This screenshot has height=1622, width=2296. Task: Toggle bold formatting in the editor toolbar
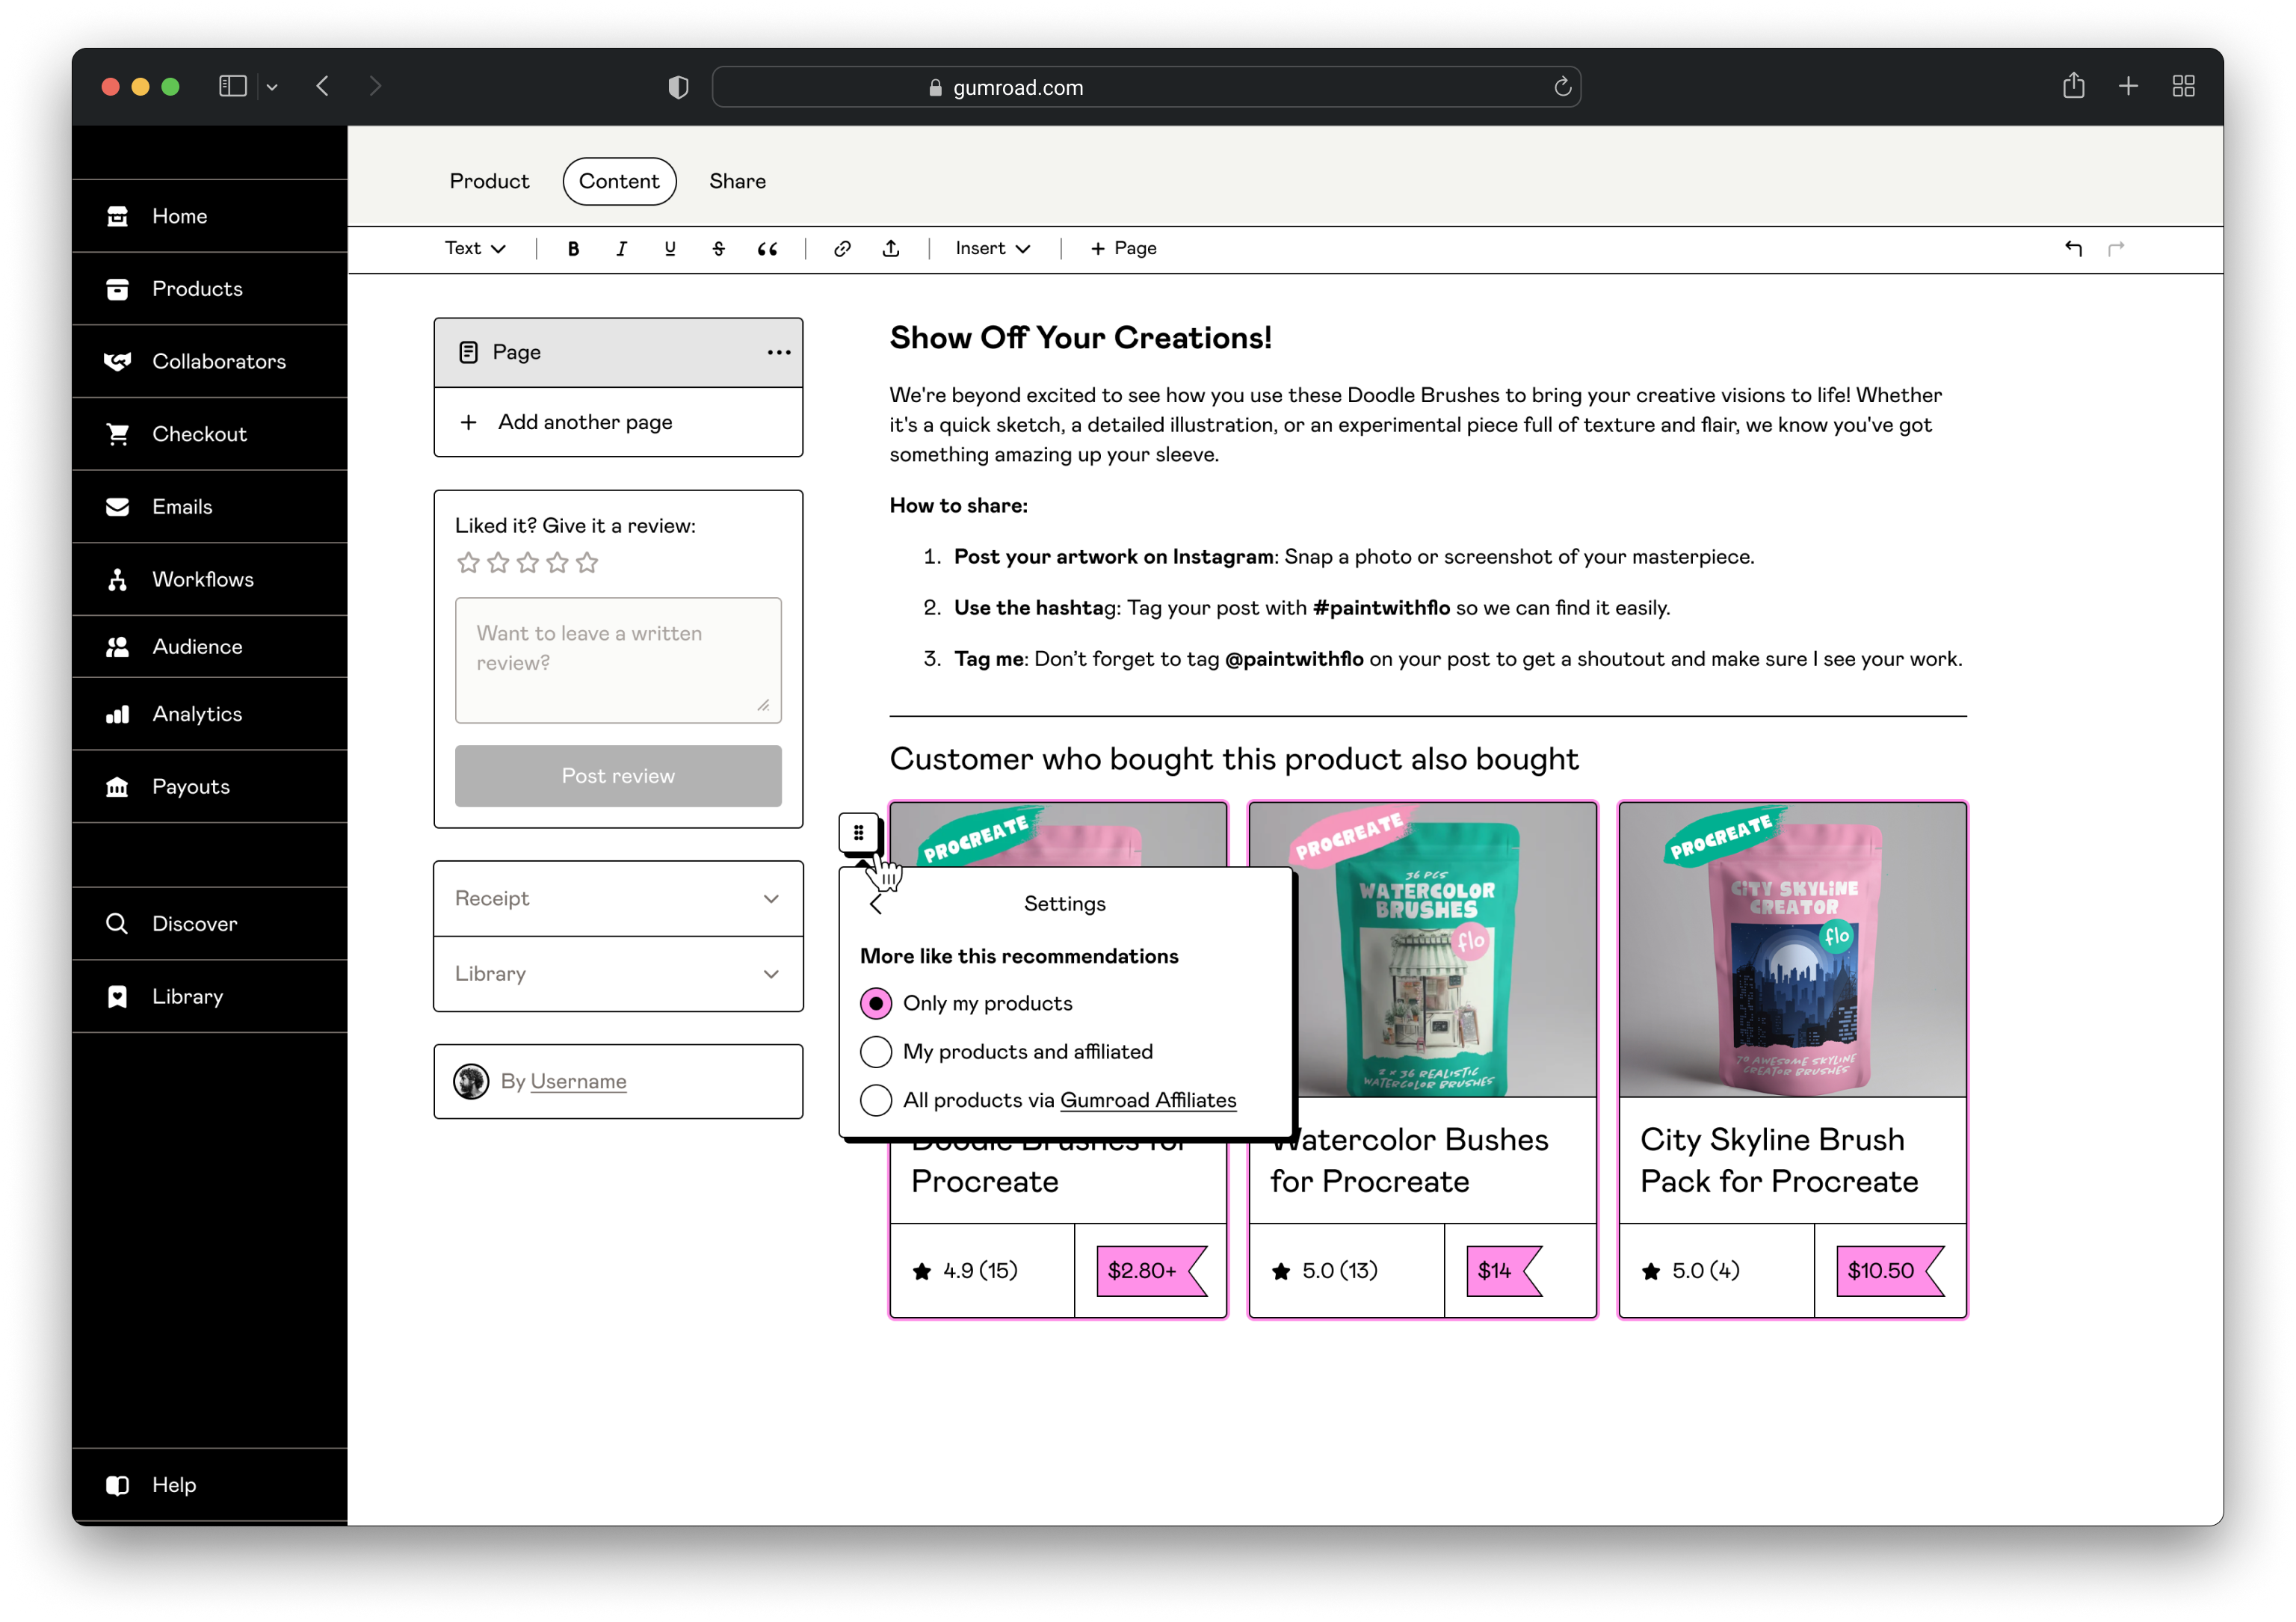click(x=573, y=248)
